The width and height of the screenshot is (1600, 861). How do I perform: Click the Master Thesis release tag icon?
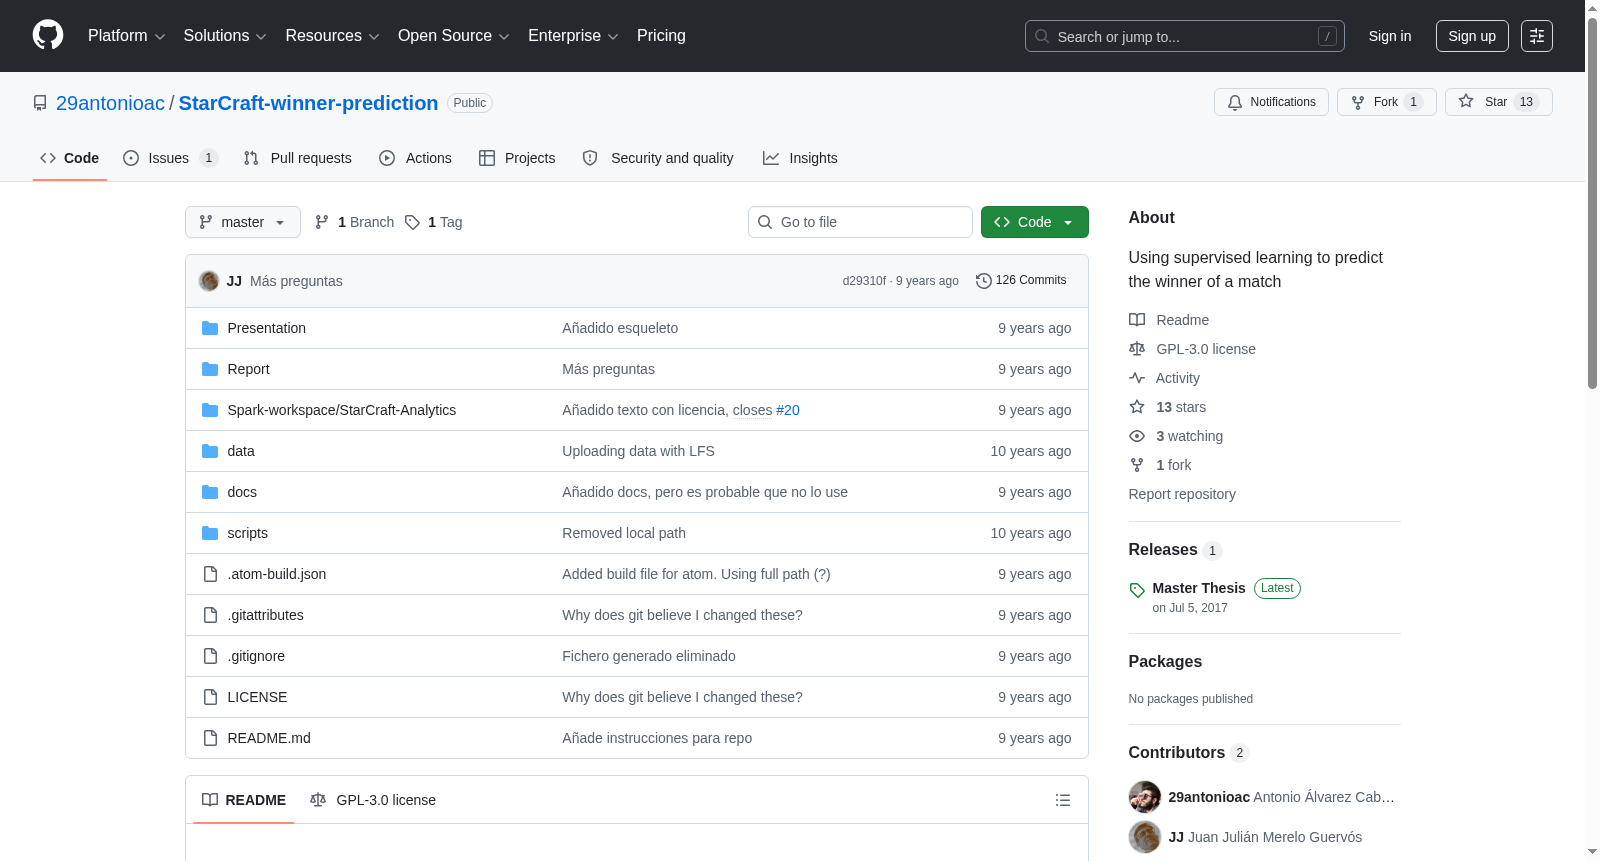(x=1137, y=590)
